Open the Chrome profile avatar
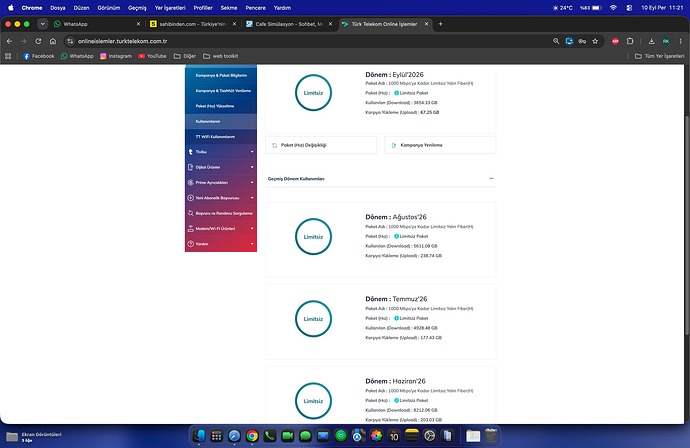This screenshot has width=690, height=448. tap(666, 41)
